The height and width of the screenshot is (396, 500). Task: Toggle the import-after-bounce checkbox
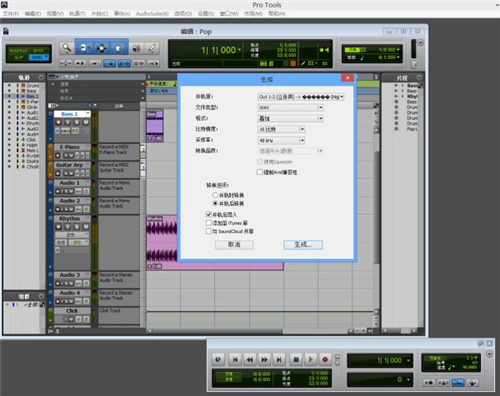pyautogui.click(x=209, y=214)
